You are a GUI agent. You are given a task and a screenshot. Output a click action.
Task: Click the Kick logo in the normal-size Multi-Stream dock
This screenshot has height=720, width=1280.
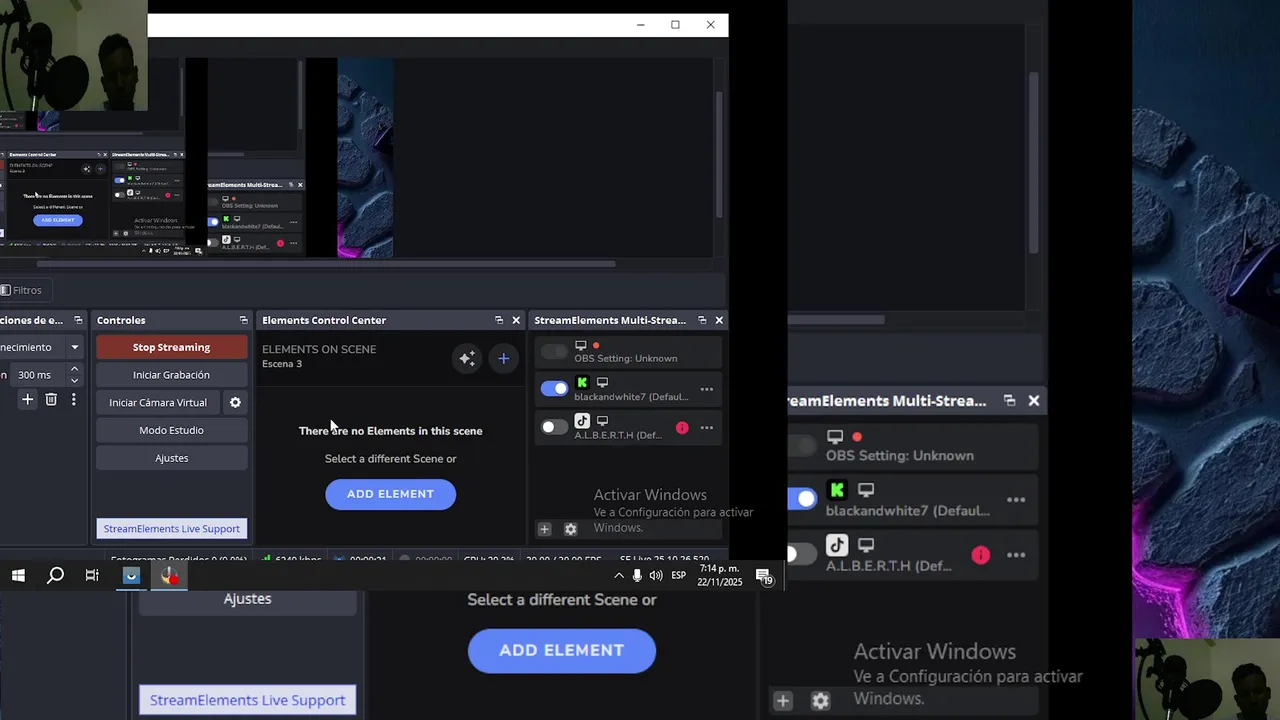582,382
